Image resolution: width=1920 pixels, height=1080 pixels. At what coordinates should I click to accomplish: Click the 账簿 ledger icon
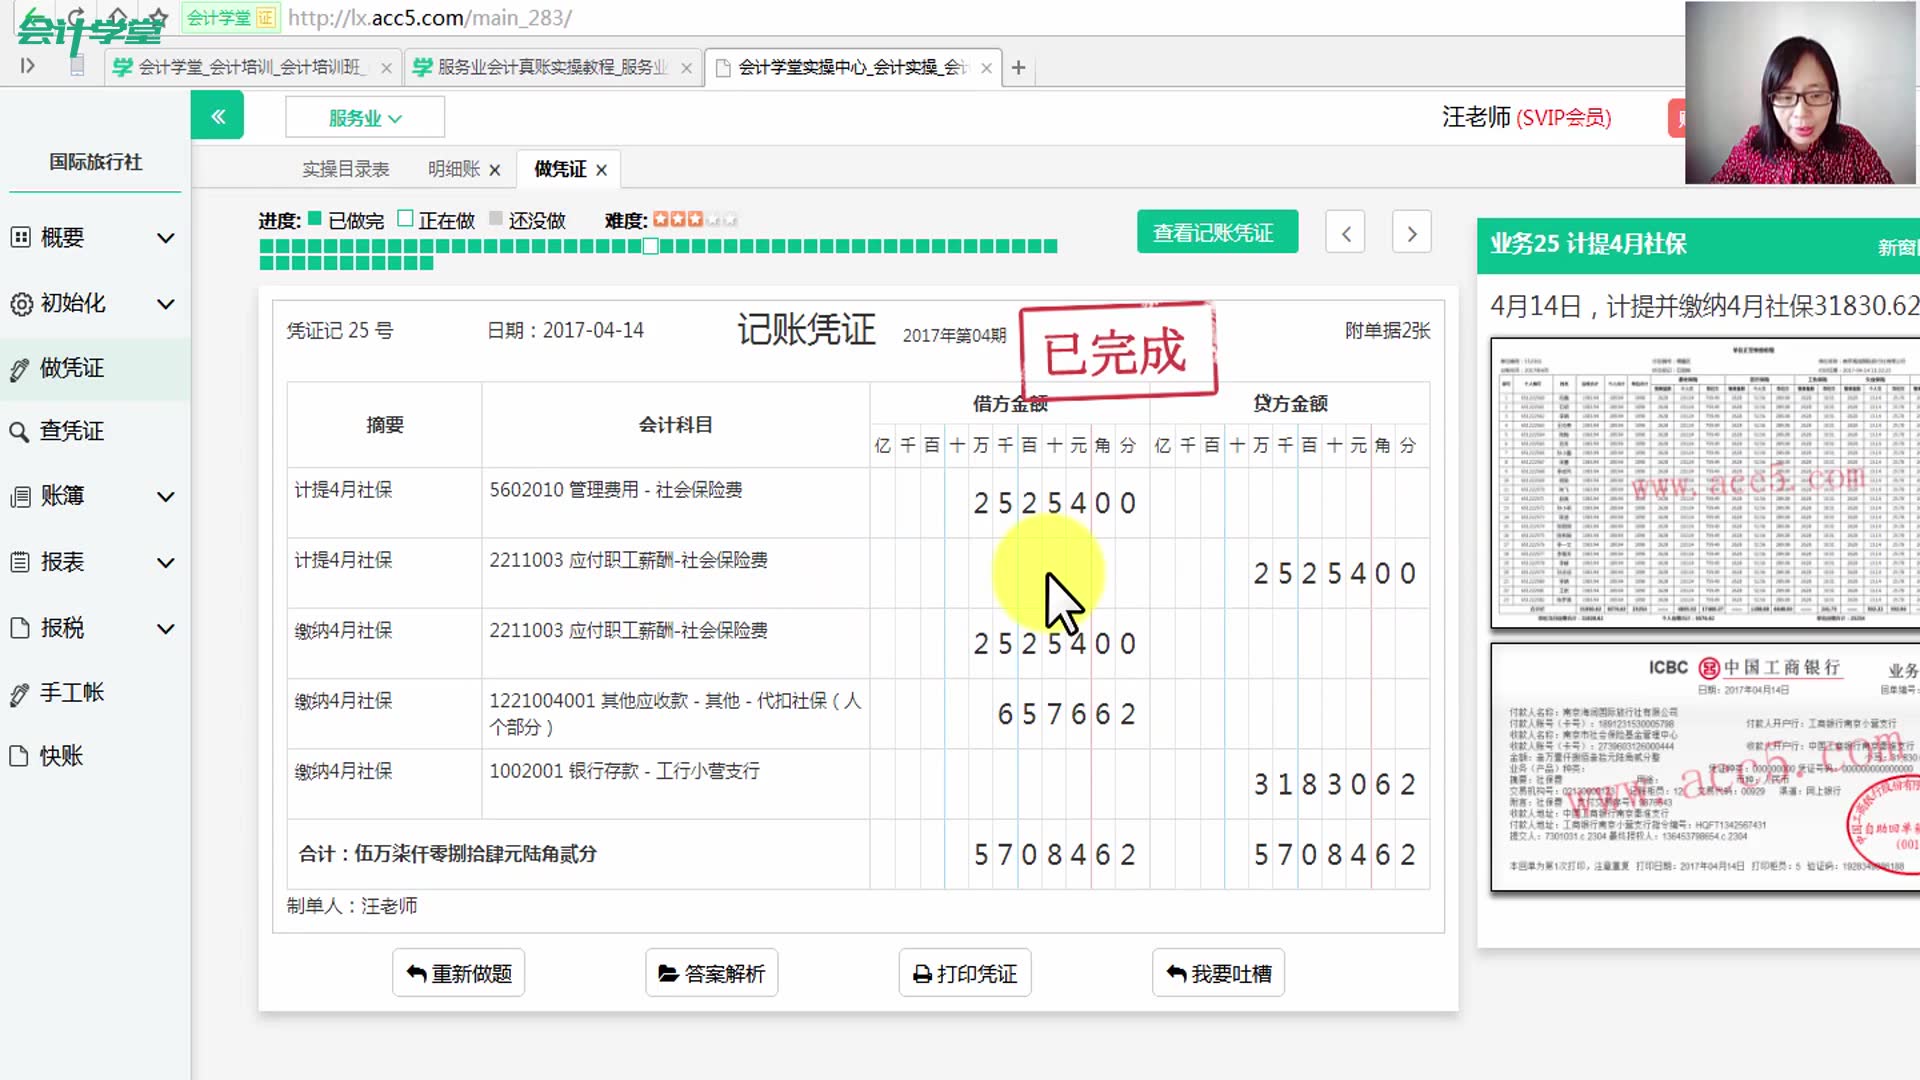tap(19, 496)
